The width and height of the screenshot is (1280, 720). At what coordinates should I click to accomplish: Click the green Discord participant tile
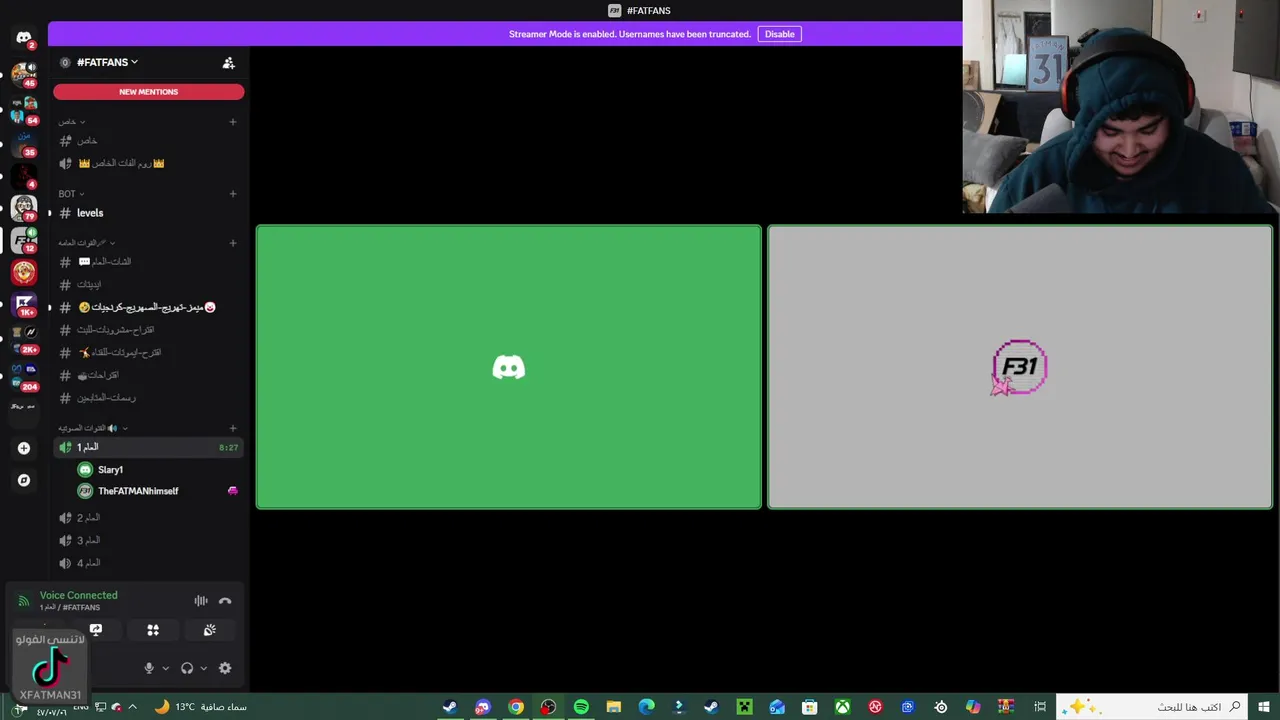pyautogui.click(x=508, y=367)
